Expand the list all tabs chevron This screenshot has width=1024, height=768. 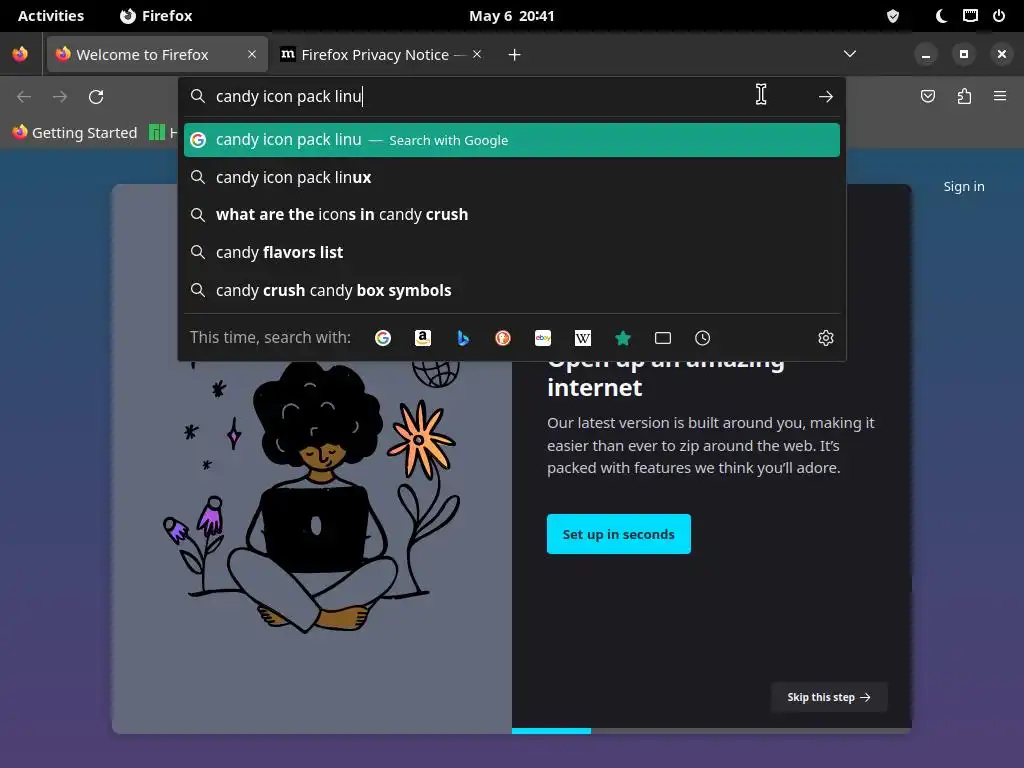[850, 54]
